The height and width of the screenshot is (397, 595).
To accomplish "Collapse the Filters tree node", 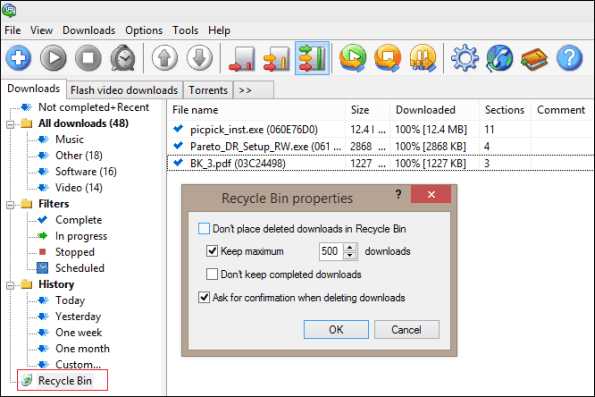I will 10,205.
